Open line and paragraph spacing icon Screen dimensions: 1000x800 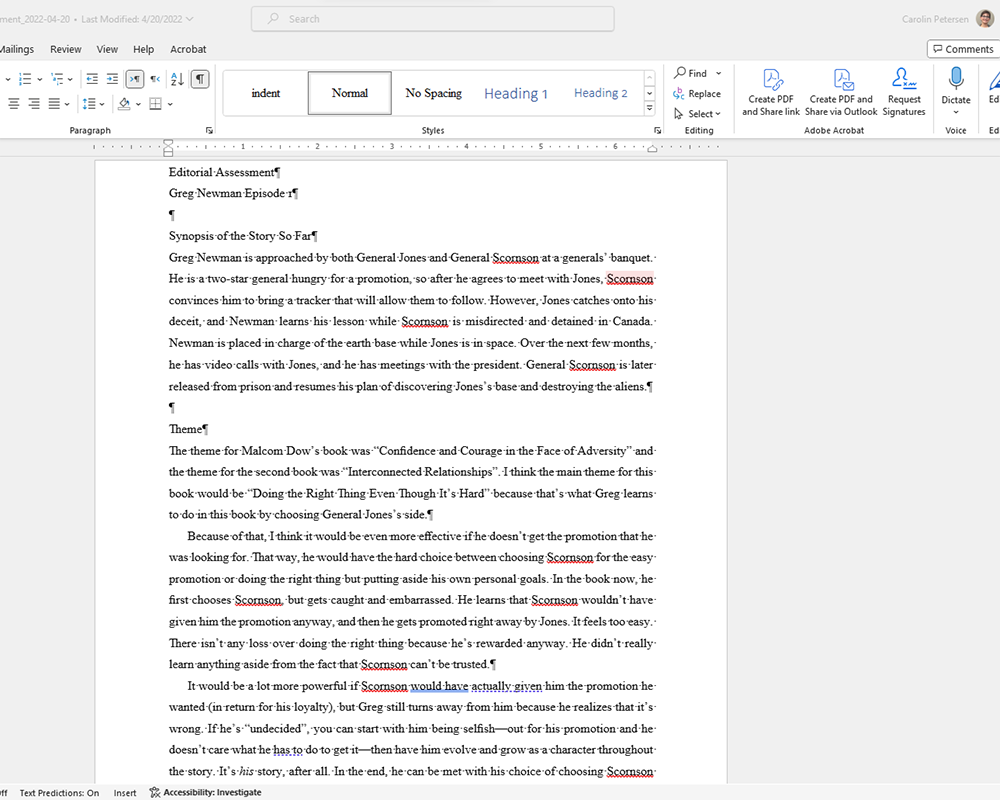[89, 103]
